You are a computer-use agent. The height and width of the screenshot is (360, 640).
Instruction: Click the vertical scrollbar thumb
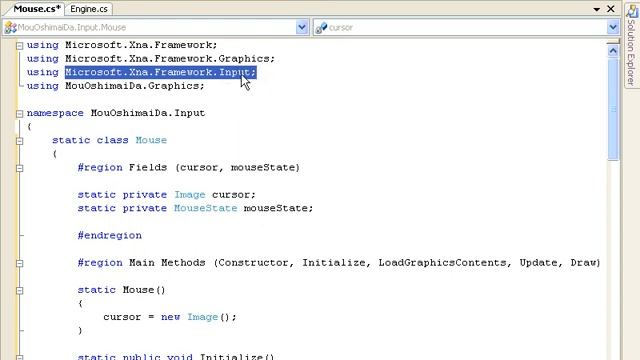[613, 109]
